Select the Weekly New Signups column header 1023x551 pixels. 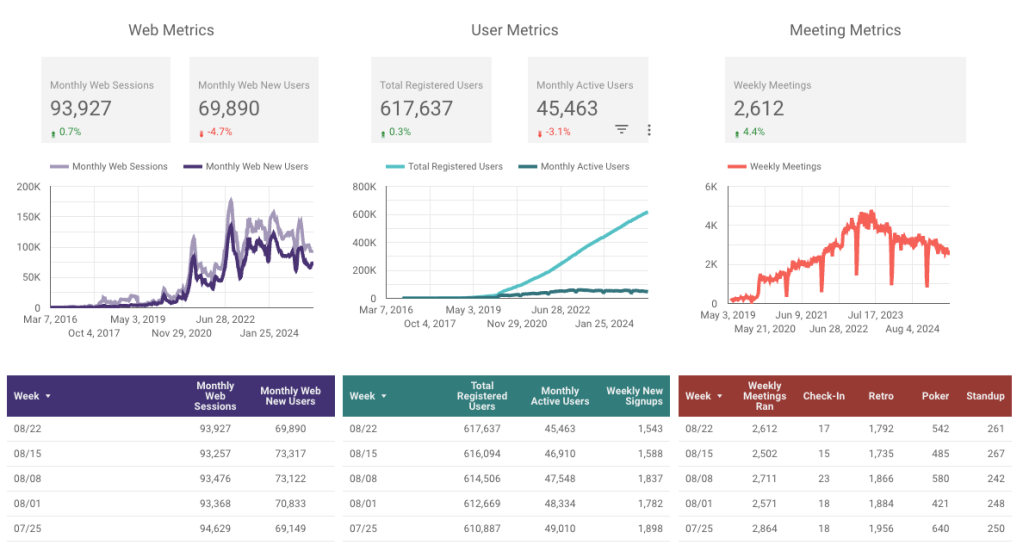click(x=634, y=396)
